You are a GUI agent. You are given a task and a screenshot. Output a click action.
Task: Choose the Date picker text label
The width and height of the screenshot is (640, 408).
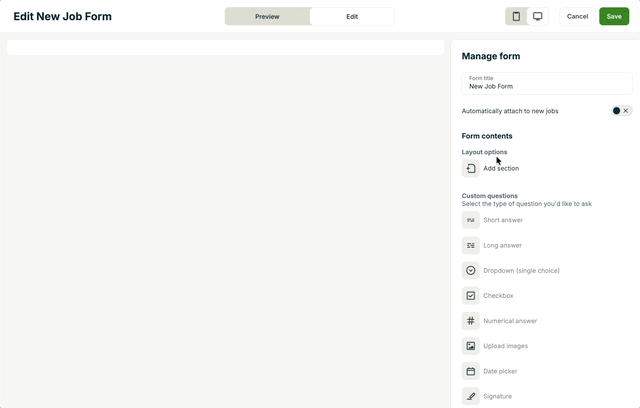(500, 371)
